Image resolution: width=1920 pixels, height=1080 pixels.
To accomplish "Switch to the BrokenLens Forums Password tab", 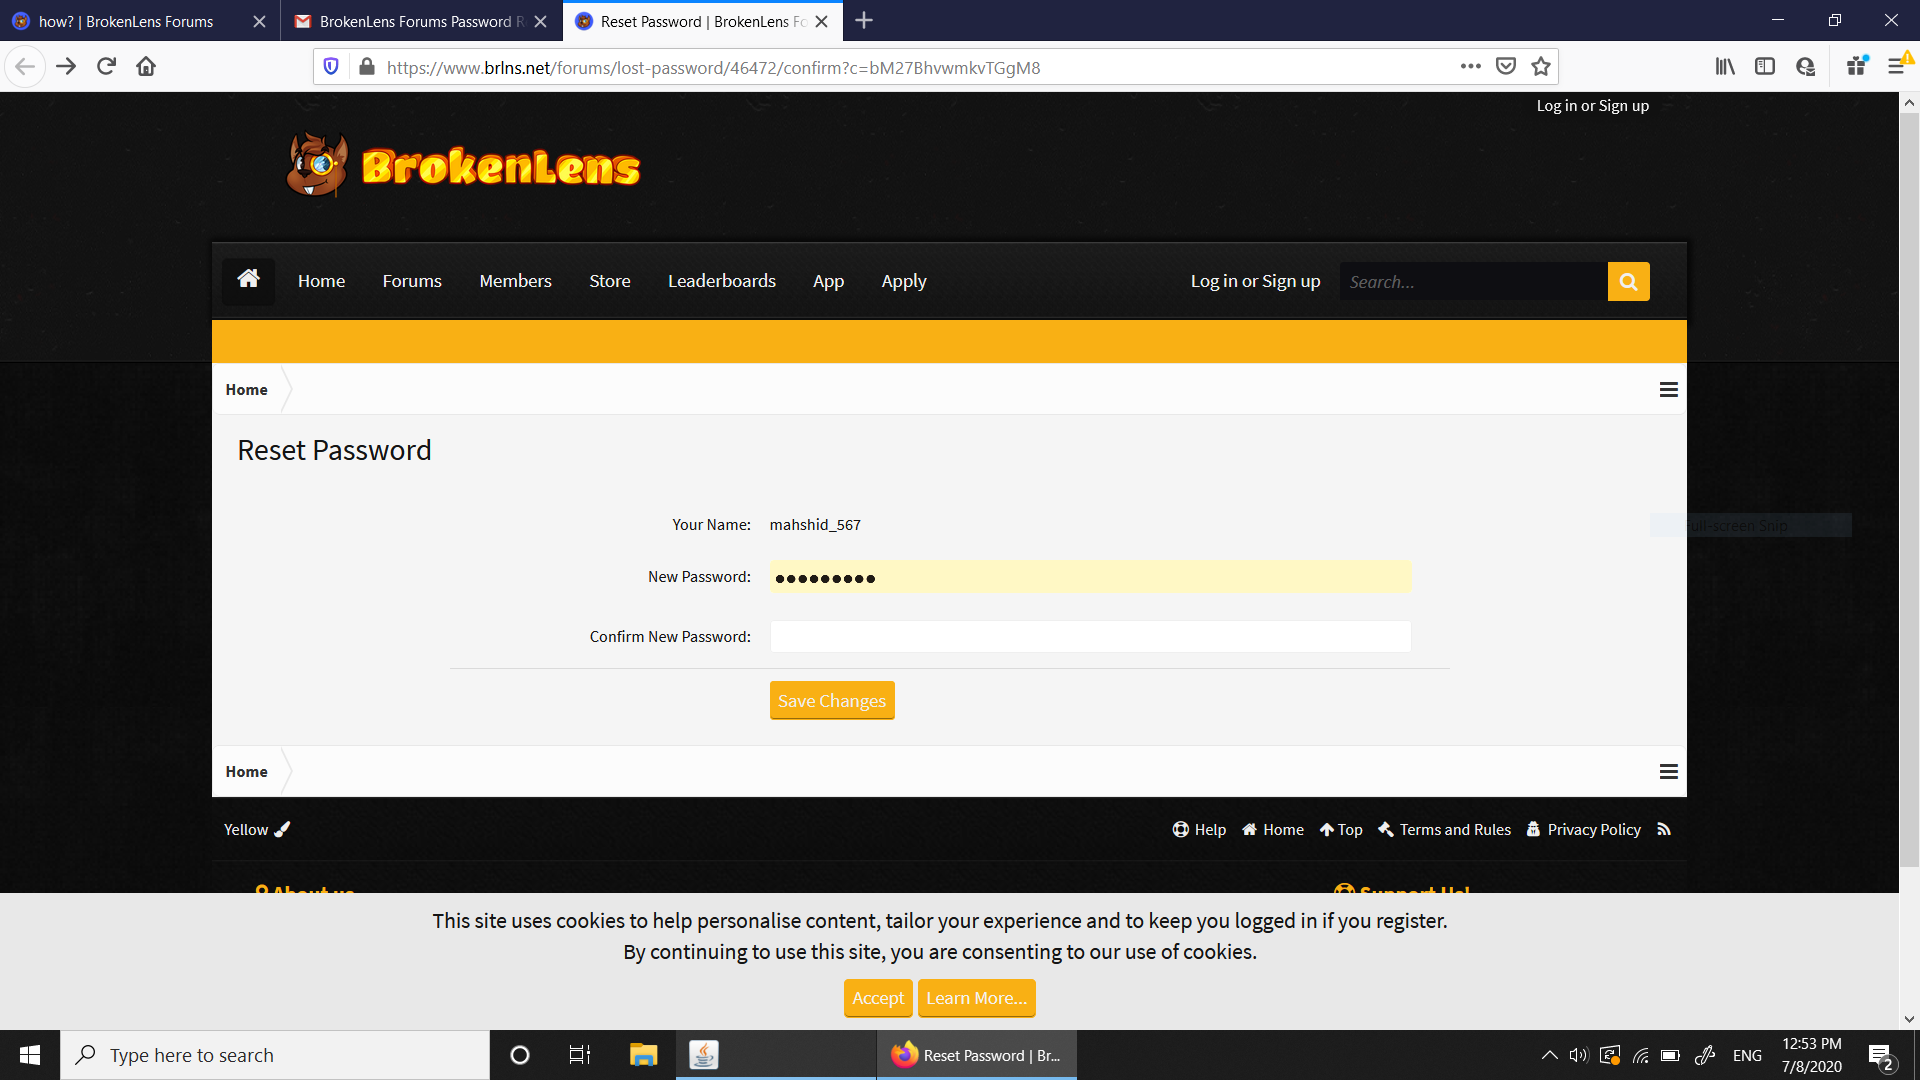I will [x=421, y=21].
